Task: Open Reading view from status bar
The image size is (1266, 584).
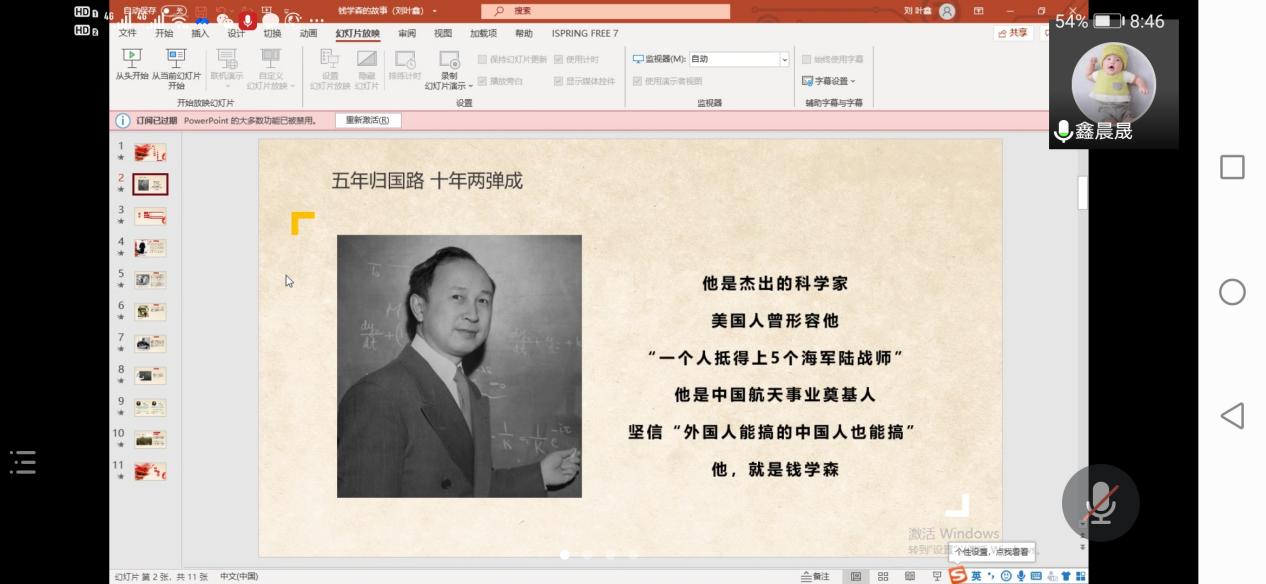Action: [x=909, y=576]
